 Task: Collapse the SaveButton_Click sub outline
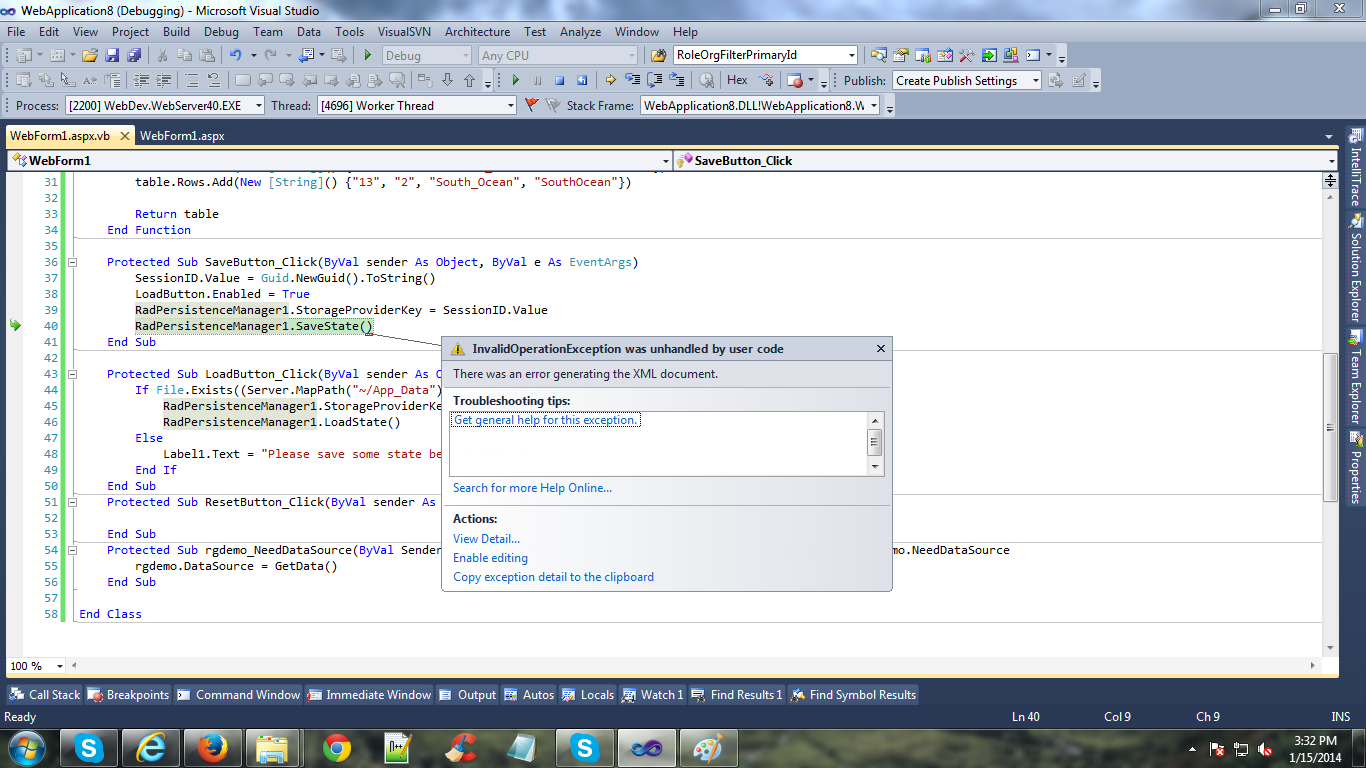(x=73, y=263)
